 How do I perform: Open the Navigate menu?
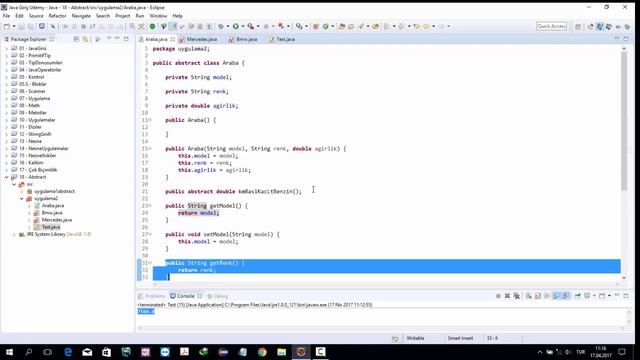81,16
